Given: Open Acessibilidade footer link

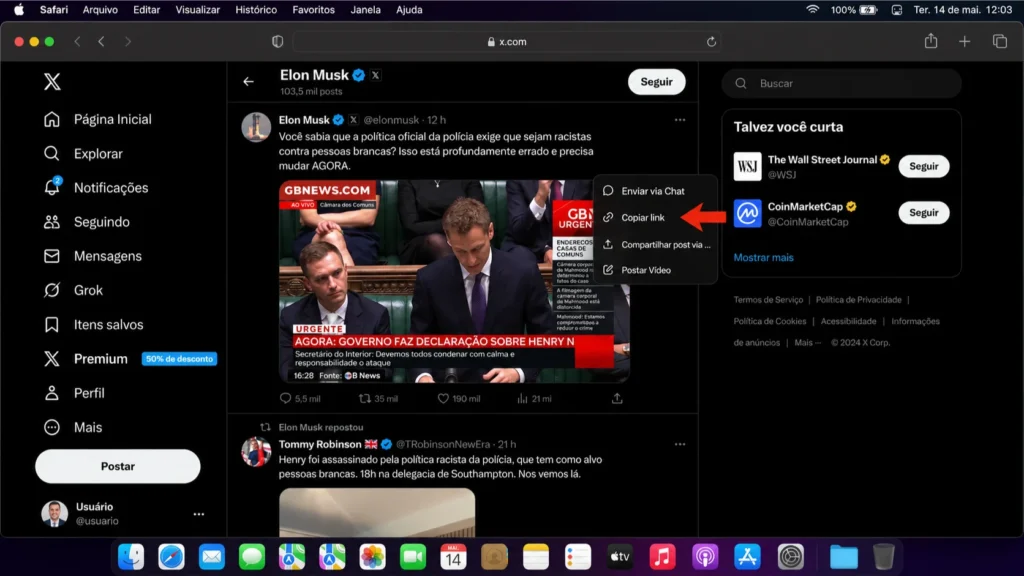Looking at the screenshot, I should pos(848,321).
